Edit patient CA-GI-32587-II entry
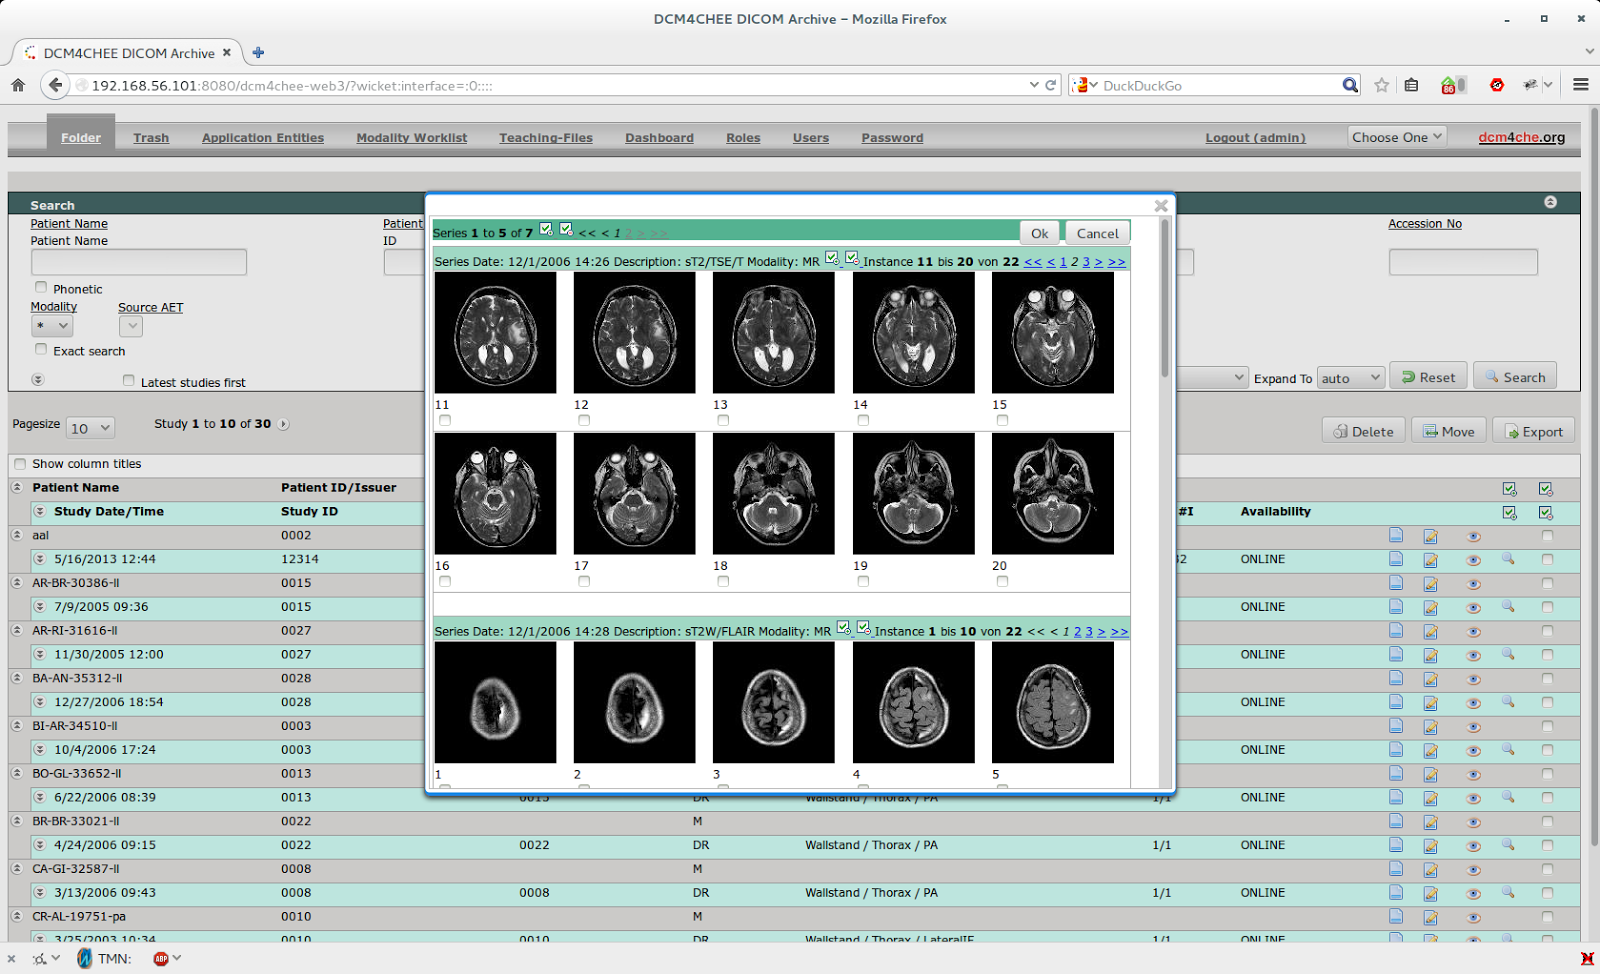 coord(1431,870)
